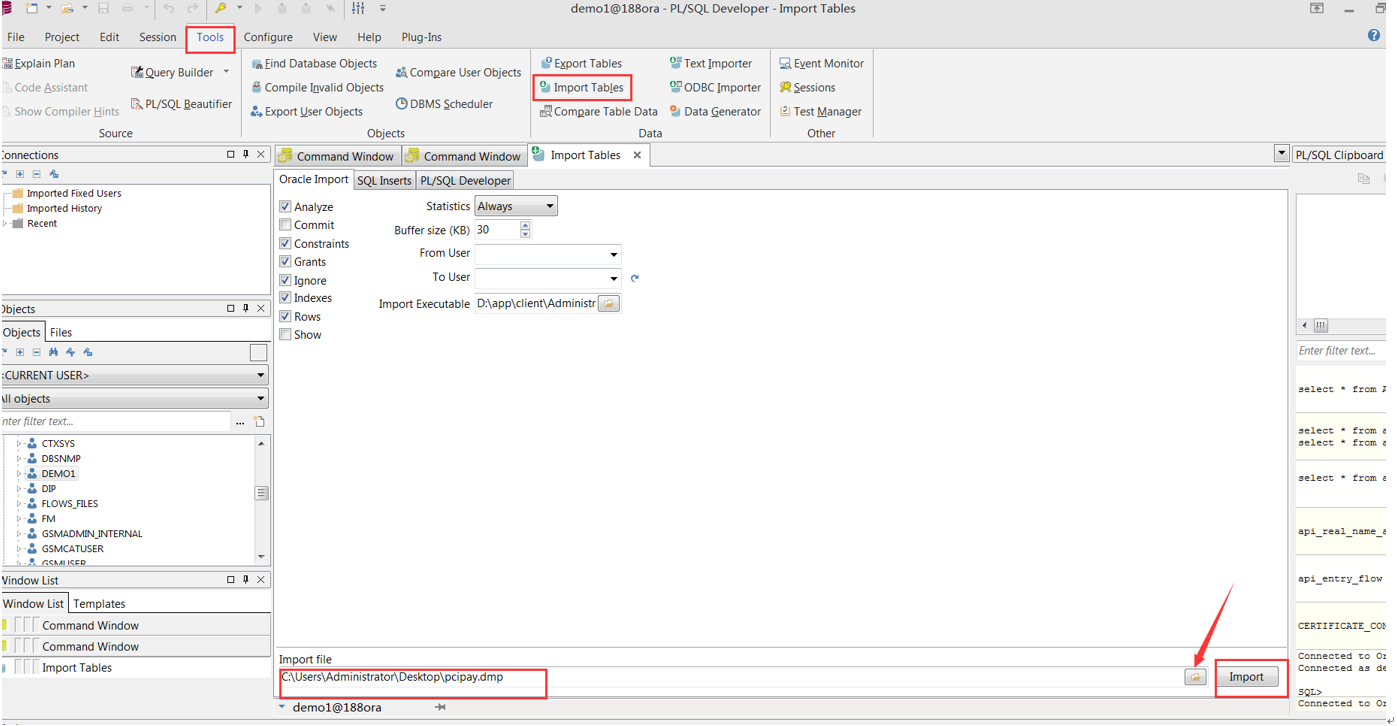Switch to the SQL Inserts tab

(384, 181)
